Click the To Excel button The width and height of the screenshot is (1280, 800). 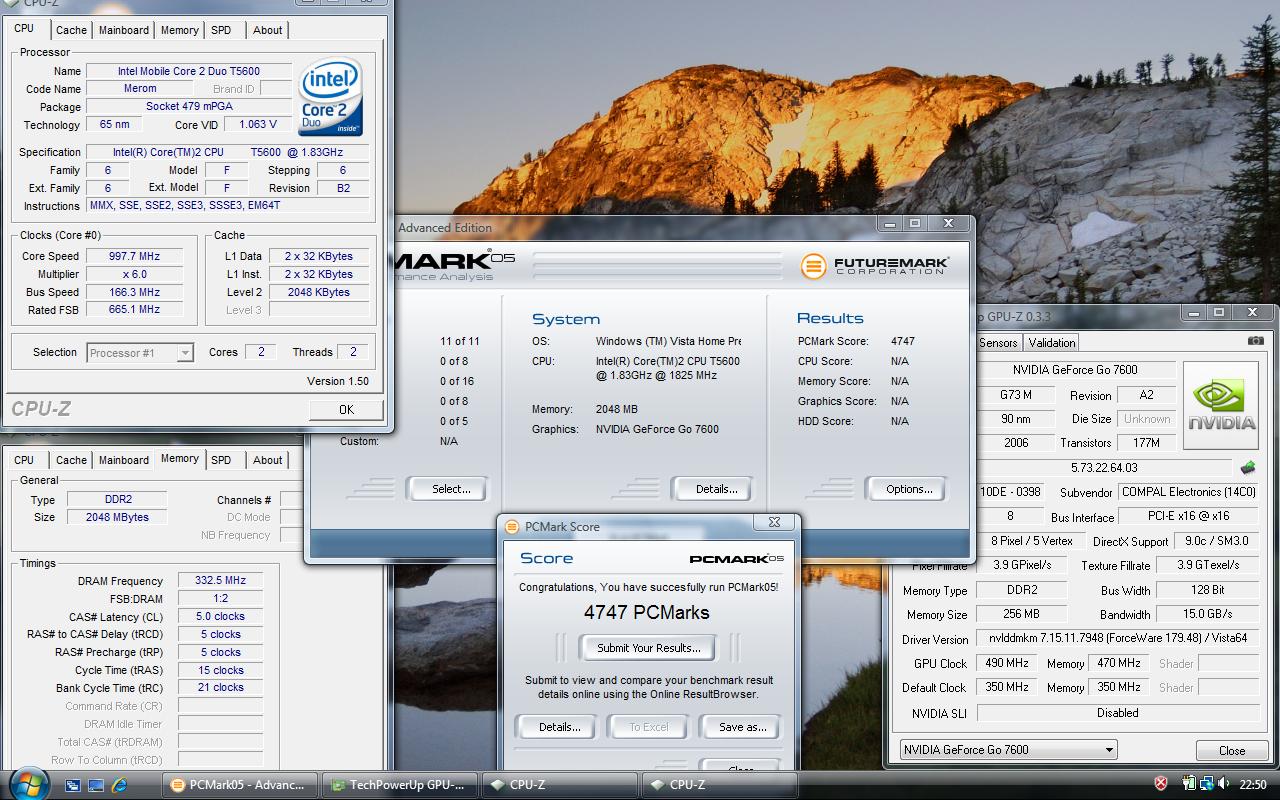[x=649, y=727]
